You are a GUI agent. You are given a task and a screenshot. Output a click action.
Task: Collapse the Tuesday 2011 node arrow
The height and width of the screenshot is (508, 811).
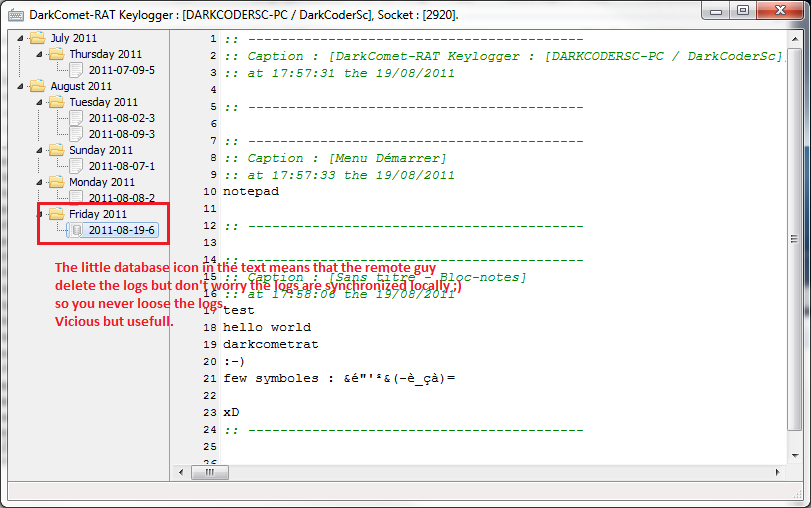[41, 102]
